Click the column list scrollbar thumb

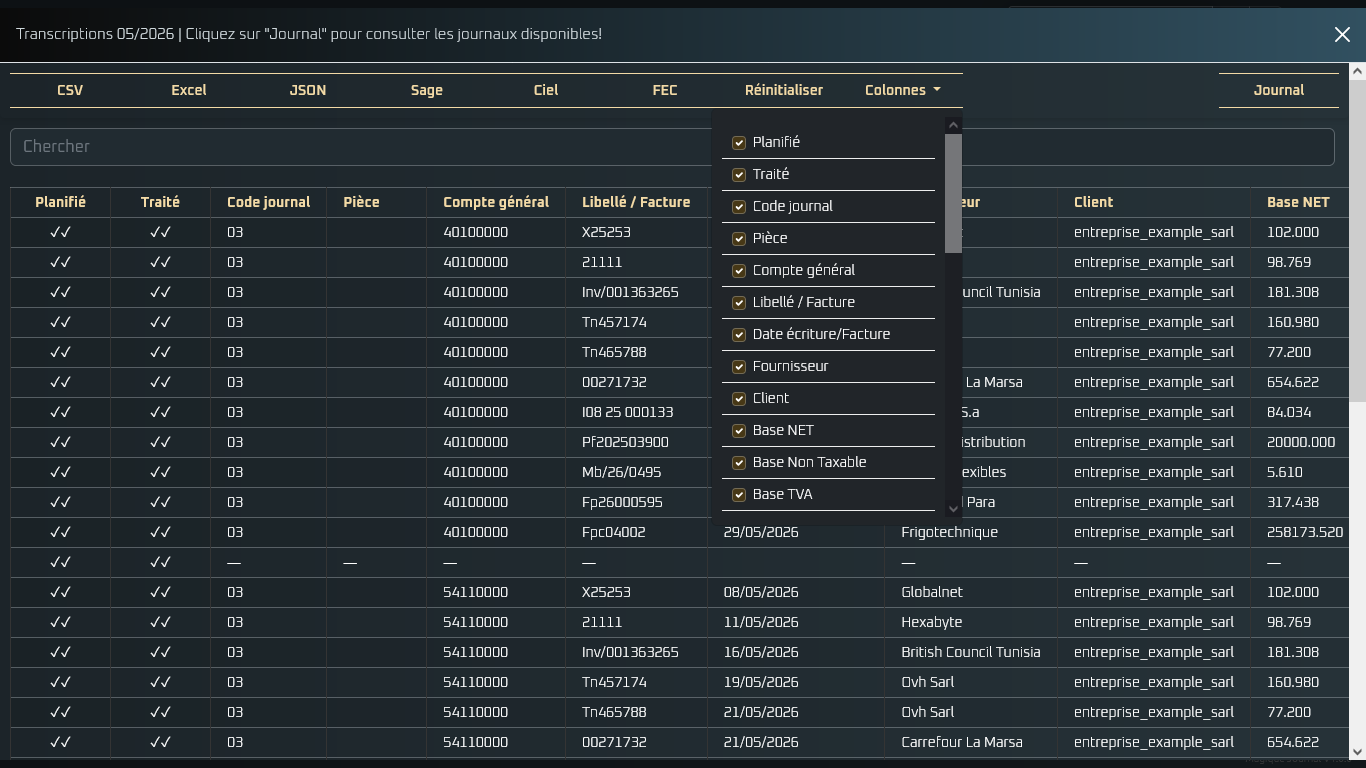[953, 193]
